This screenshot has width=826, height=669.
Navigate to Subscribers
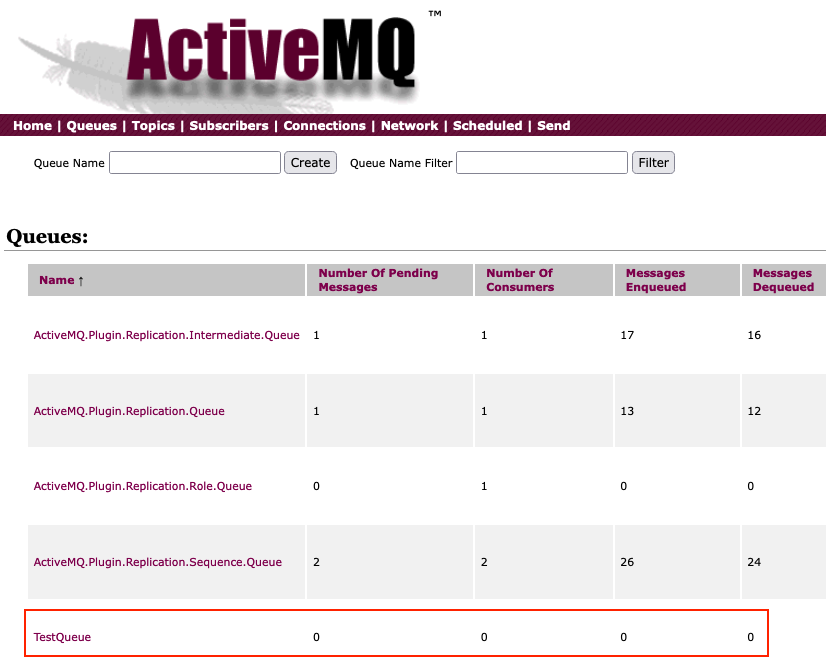point(229,125)
